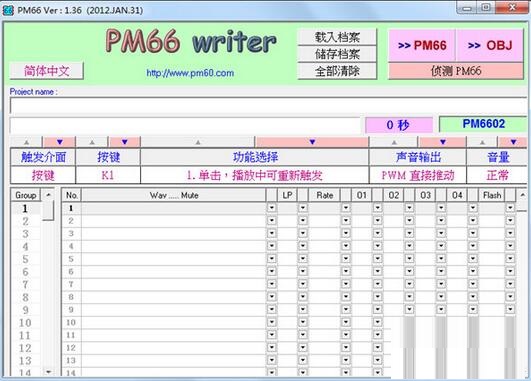Viewport: 531px width, 381px height.
Task: Click the pink down arrow above 音量 column
Action: (x=513, y=142)
